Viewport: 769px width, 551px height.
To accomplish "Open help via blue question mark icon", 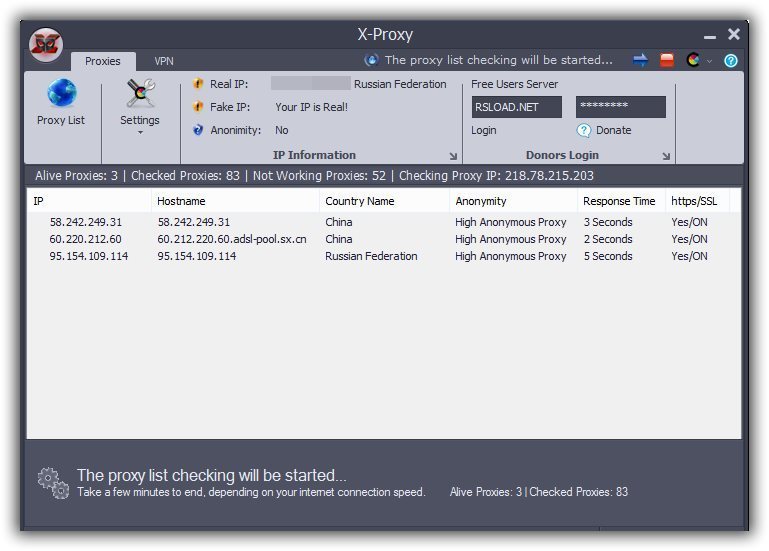I will (x=731, y=61).
